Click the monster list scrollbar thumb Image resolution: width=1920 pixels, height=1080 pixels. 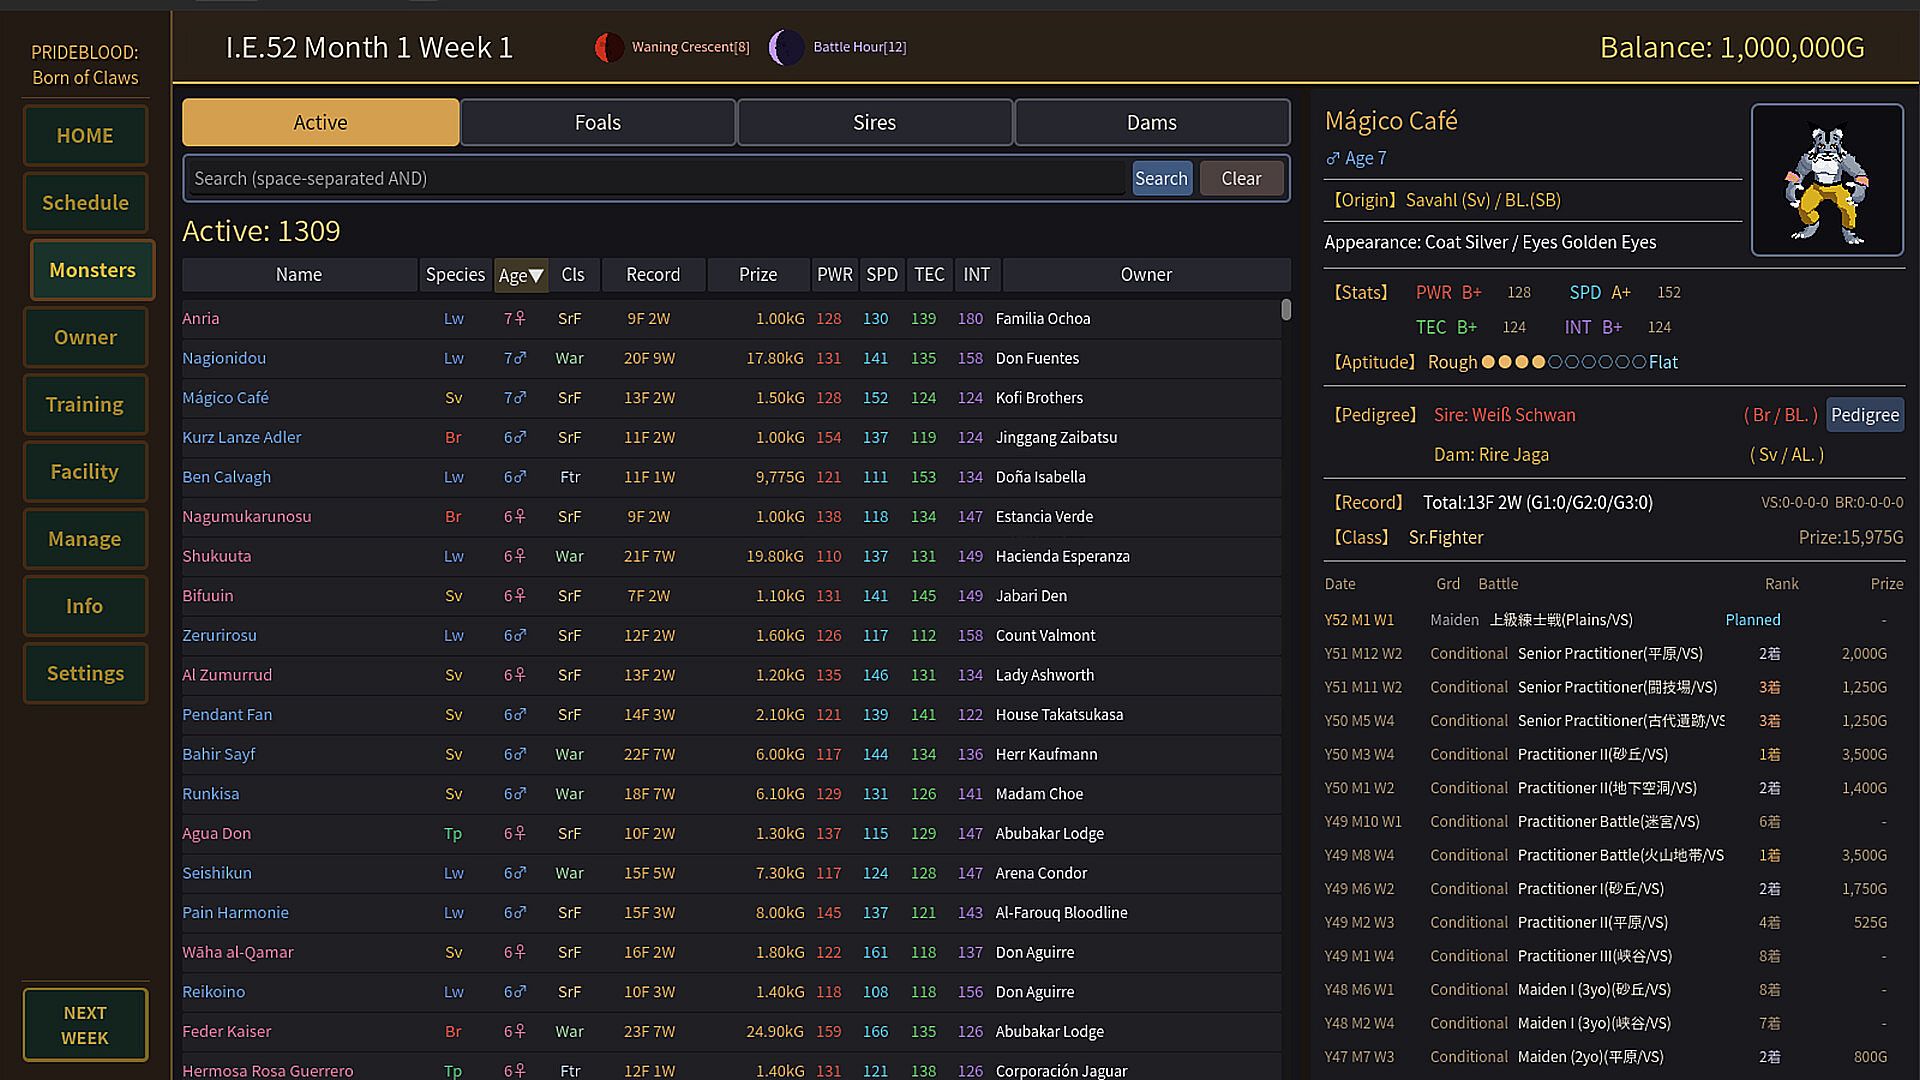click(1286, 310)
